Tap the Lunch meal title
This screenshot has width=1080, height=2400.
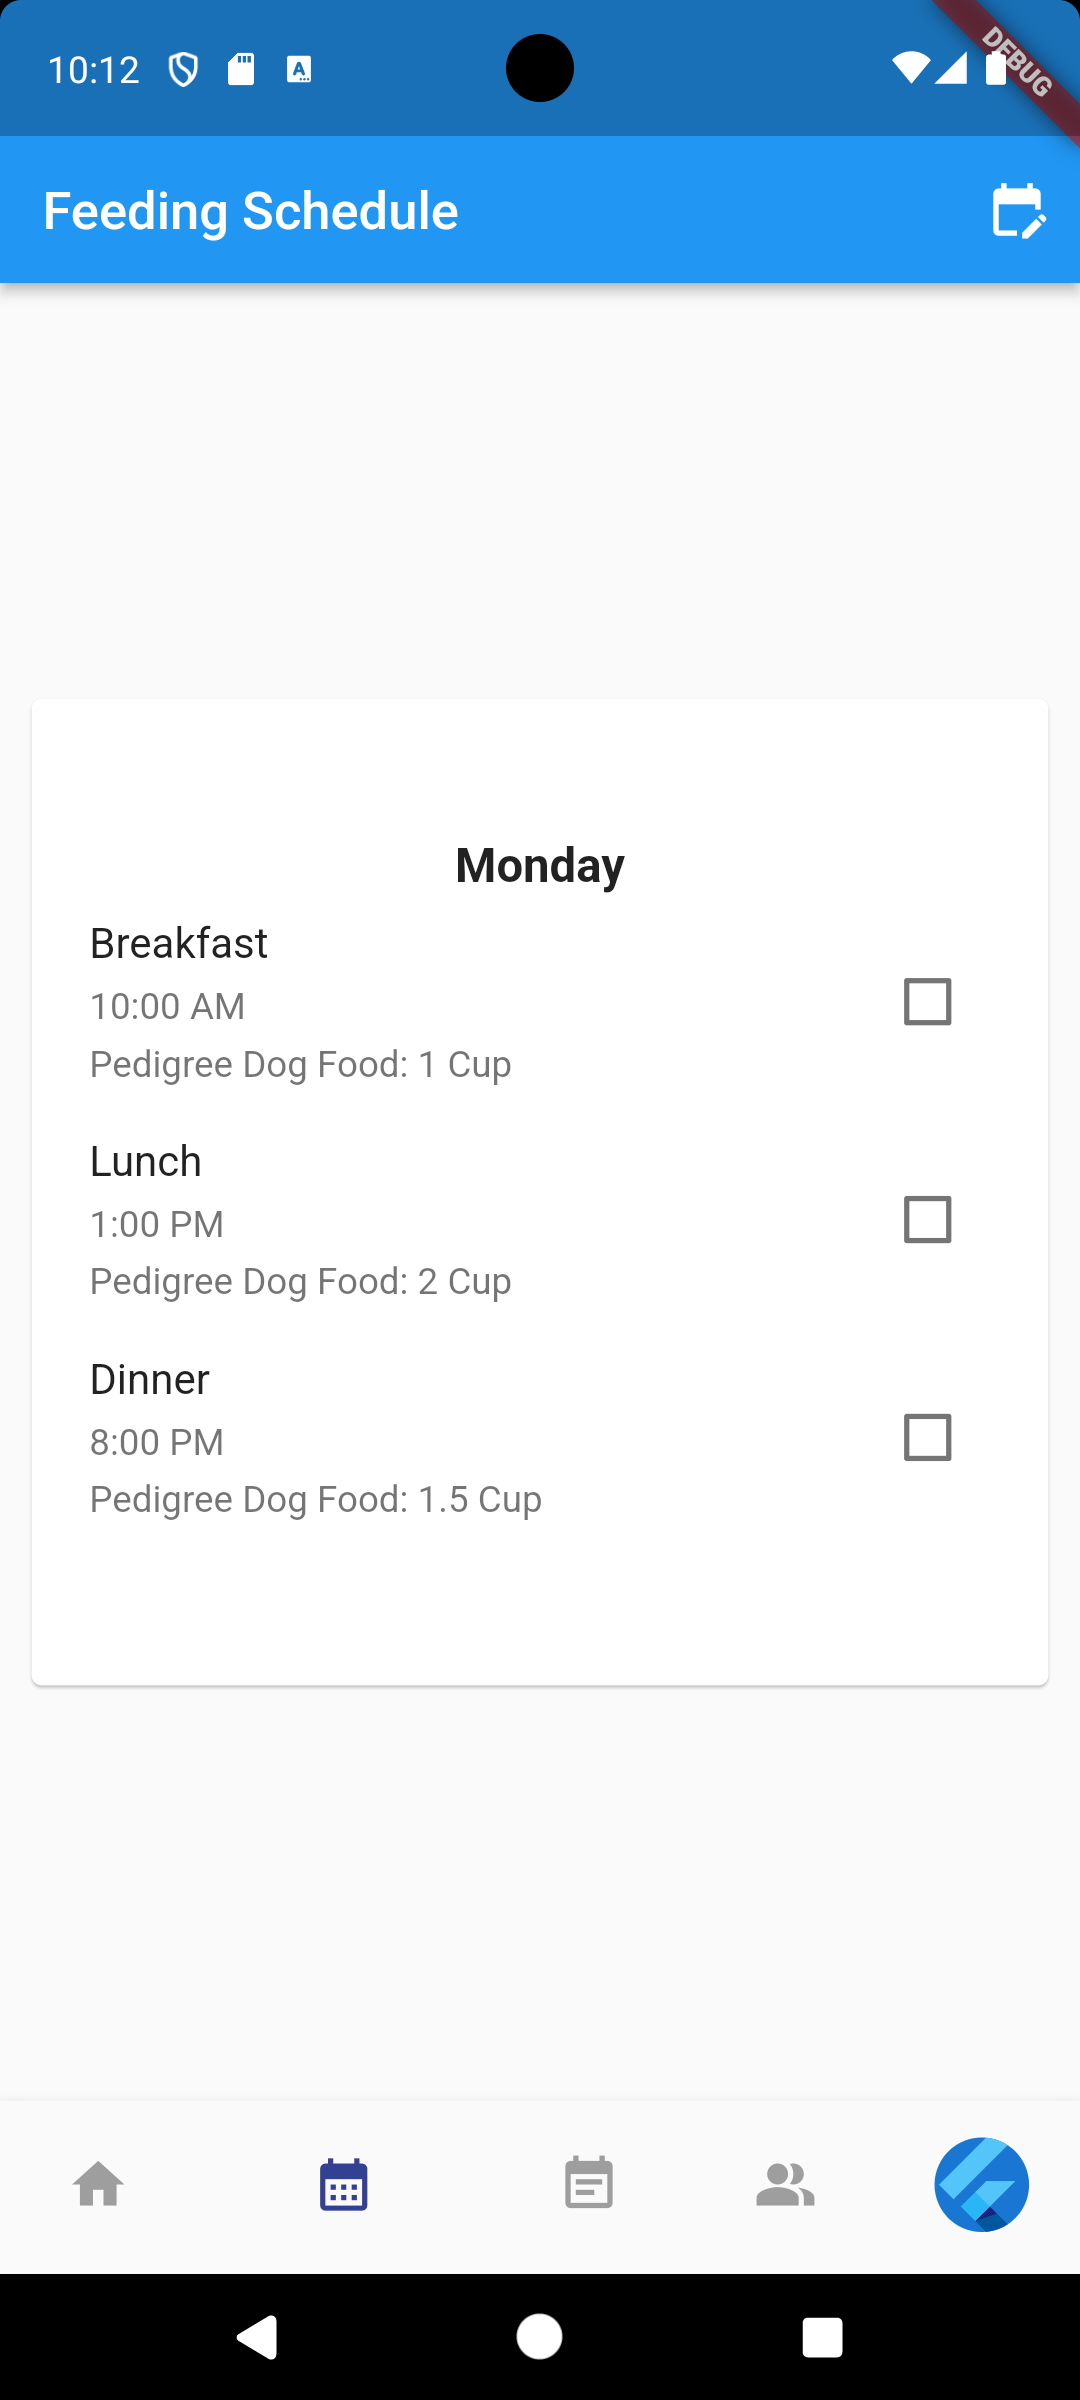pyautogui.click(x=146, y=1162)
